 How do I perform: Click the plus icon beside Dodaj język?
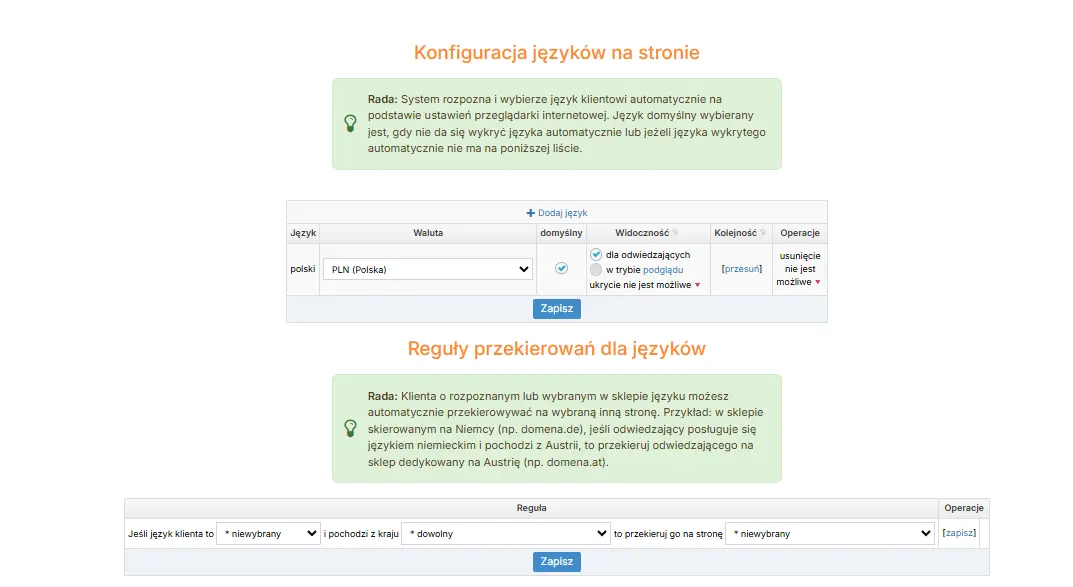coord(531,213)
